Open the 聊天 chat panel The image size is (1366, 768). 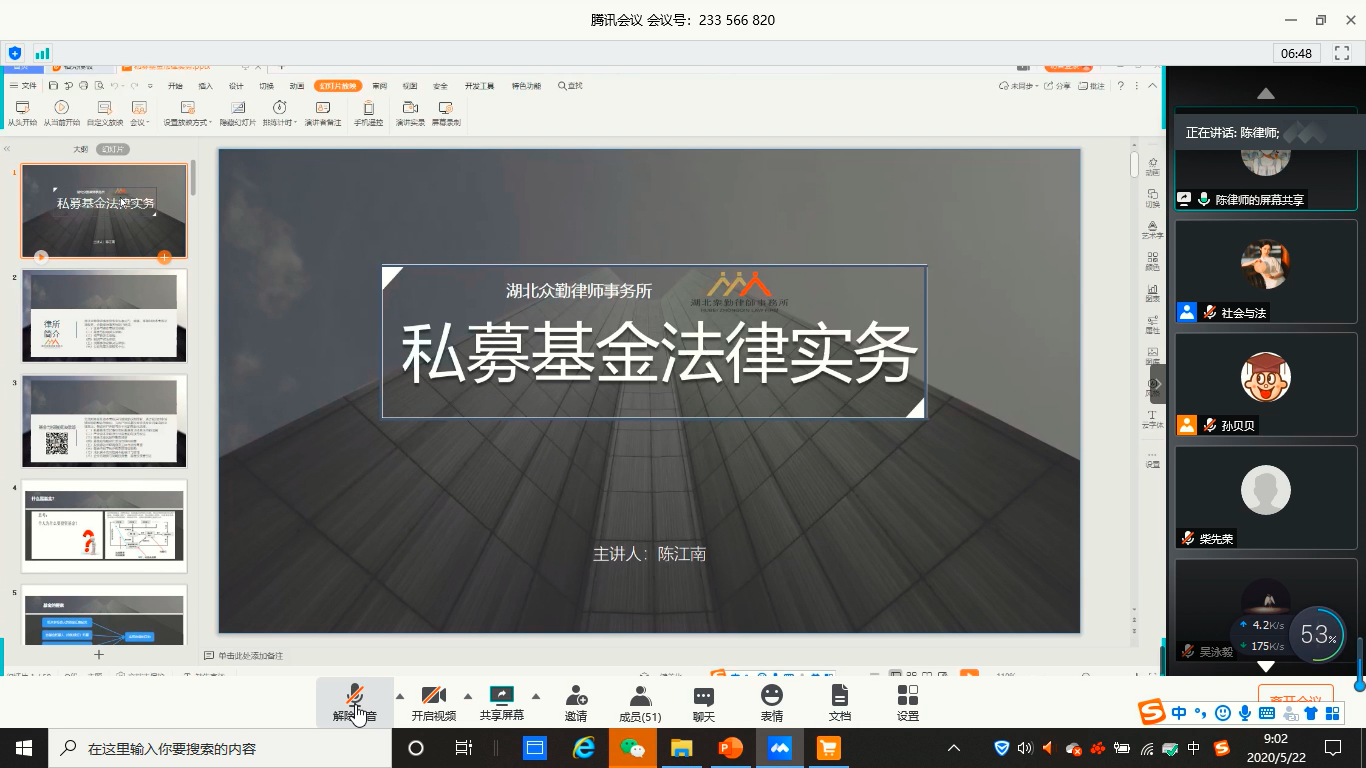[704, 701]
